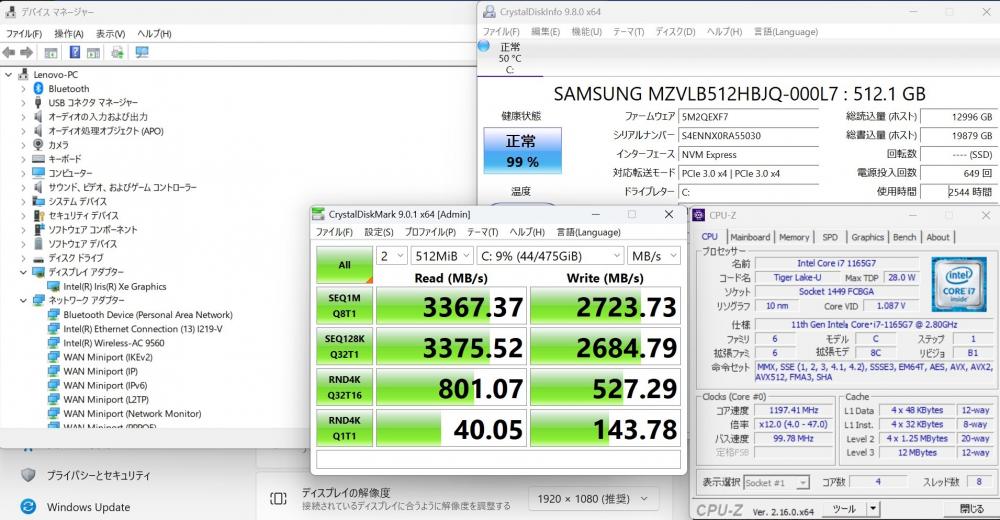Click the RND4K Q1T1 write result 143.78

coord(605,429)
